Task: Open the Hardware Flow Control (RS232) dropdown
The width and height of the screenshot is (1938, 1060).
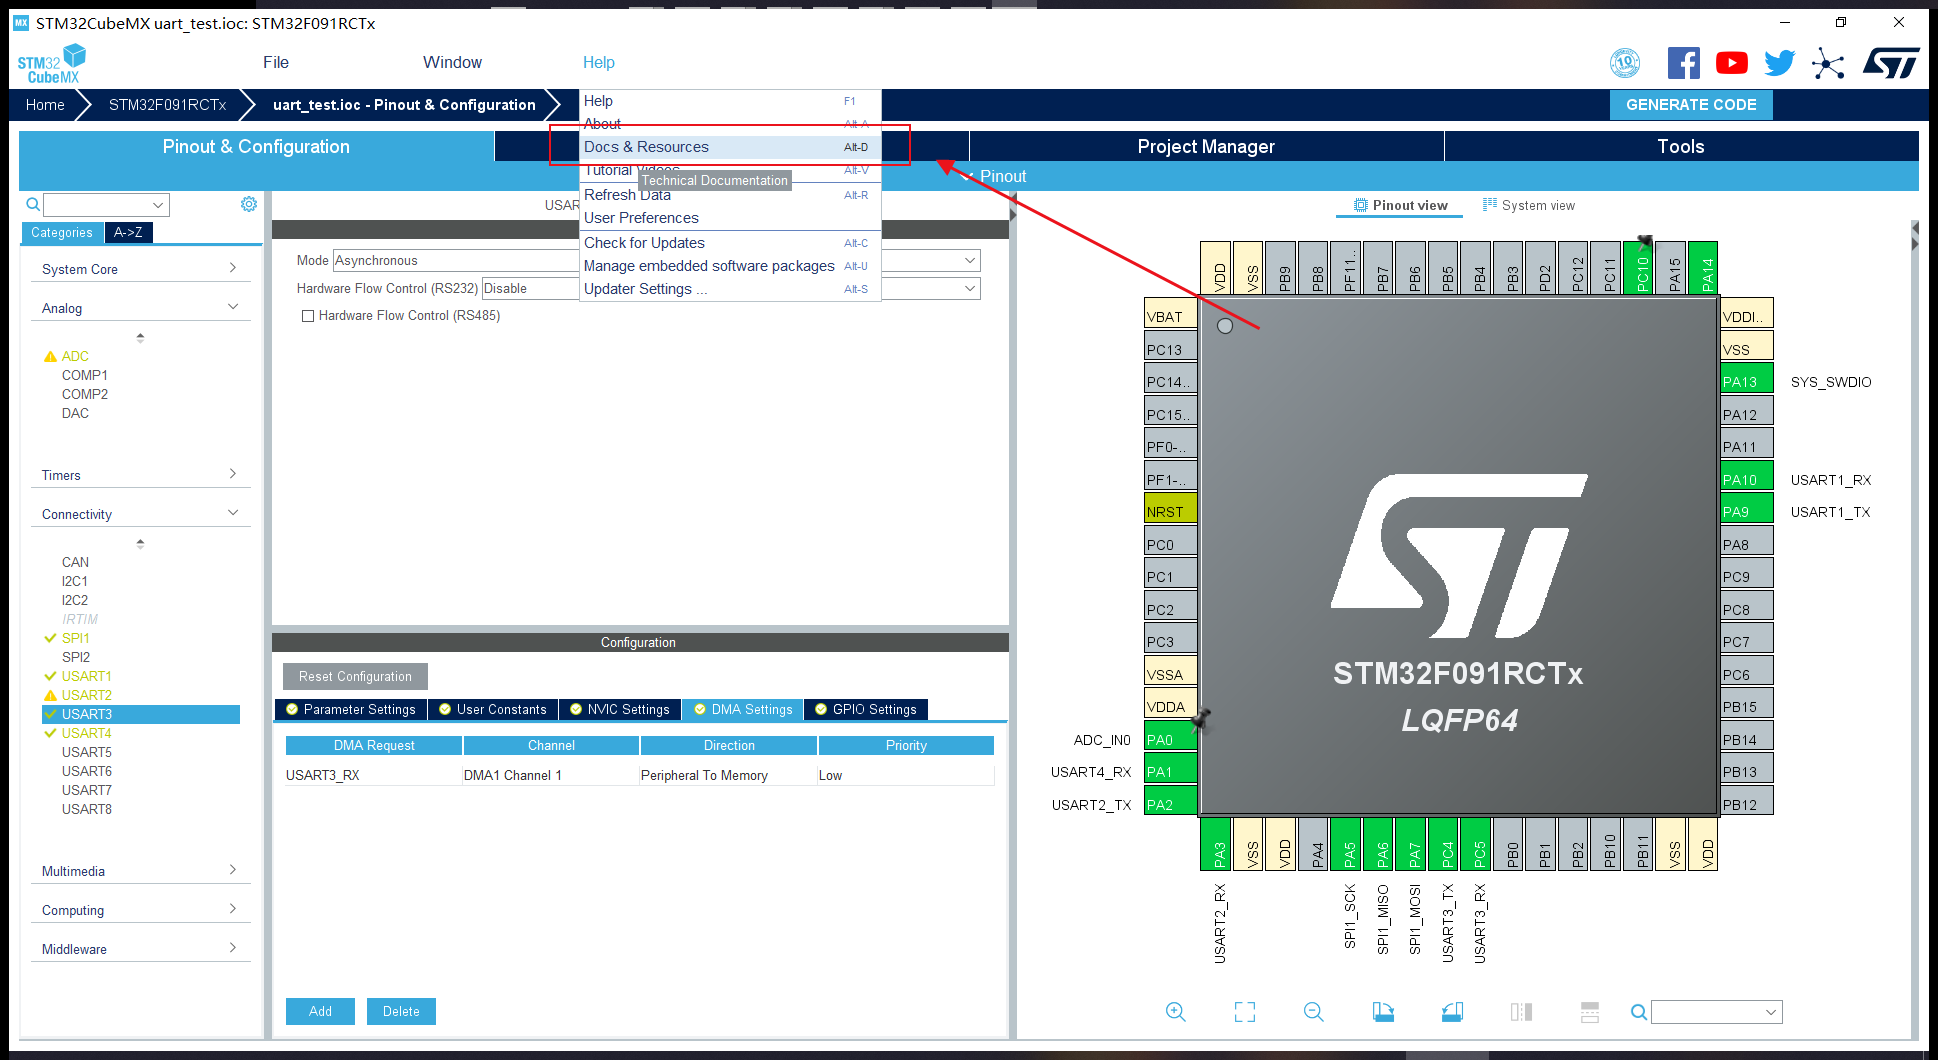Action: 968,288
